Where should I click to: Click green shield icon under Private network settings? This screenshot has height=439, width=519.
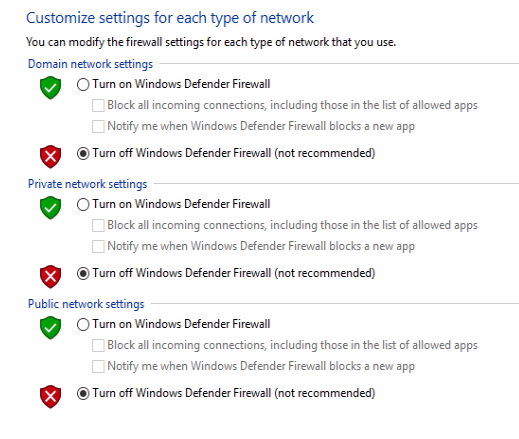(50, 208)
